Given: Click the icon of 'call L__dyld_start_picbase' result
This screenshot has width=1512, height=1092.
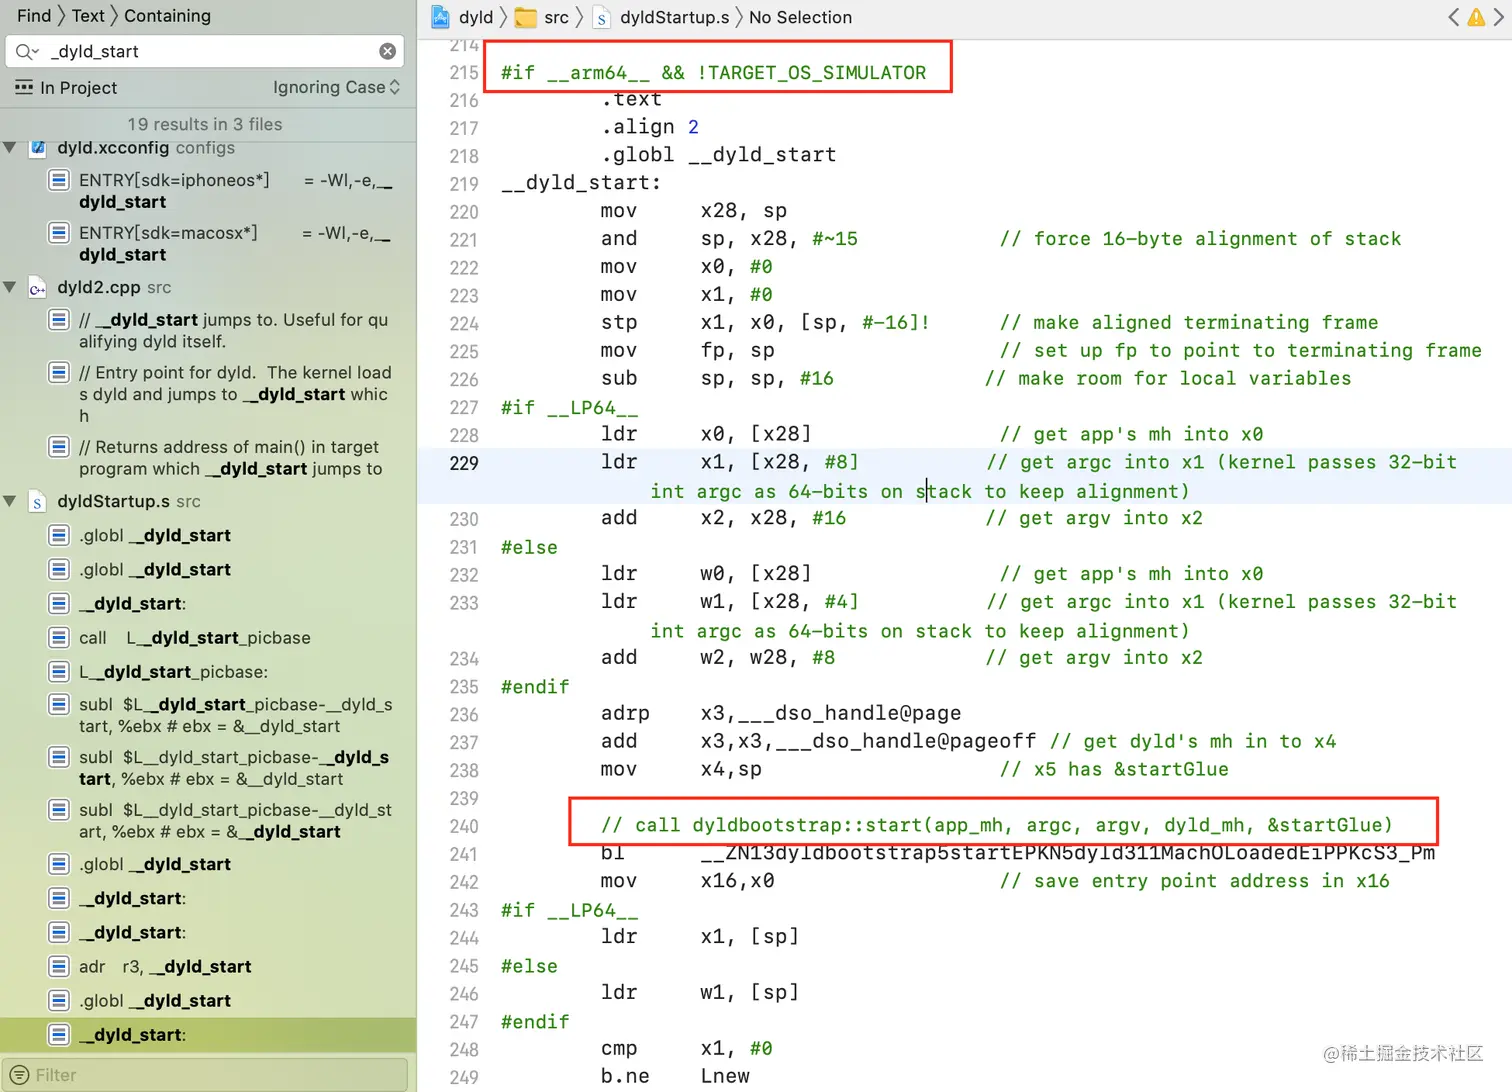Looking at the screenshot, I should point(59,638).
